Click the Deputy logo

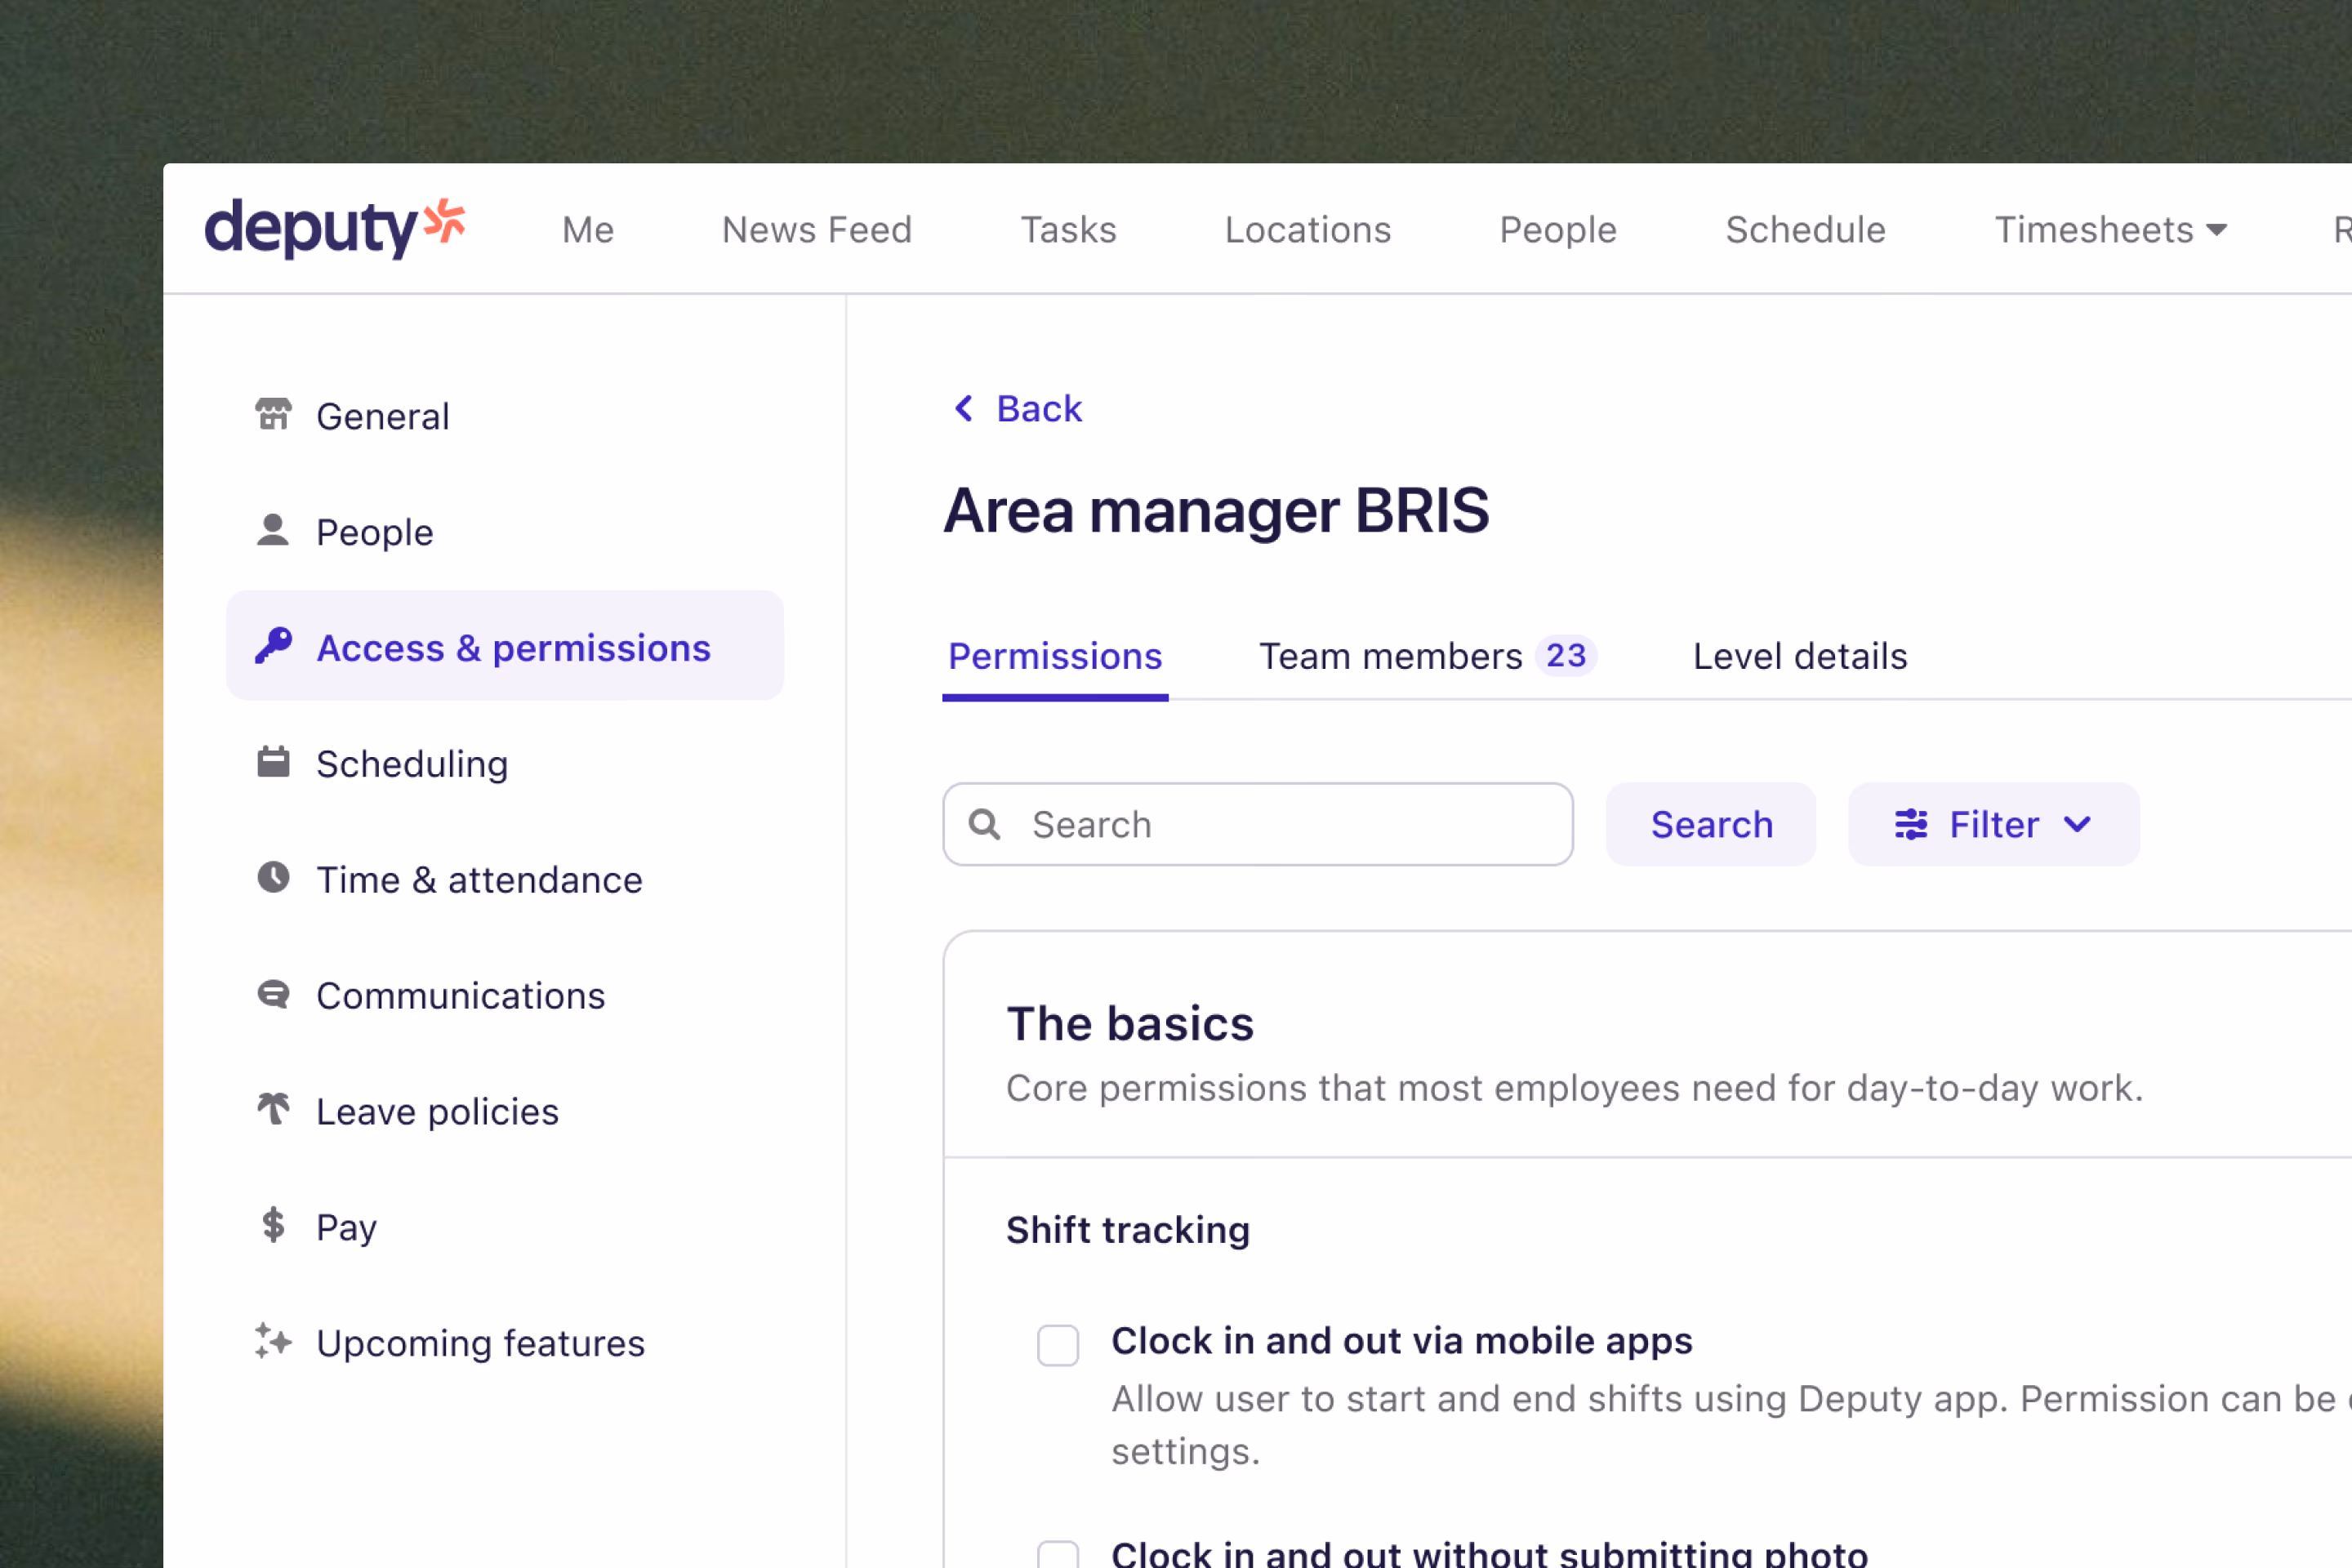click(334, 228)
